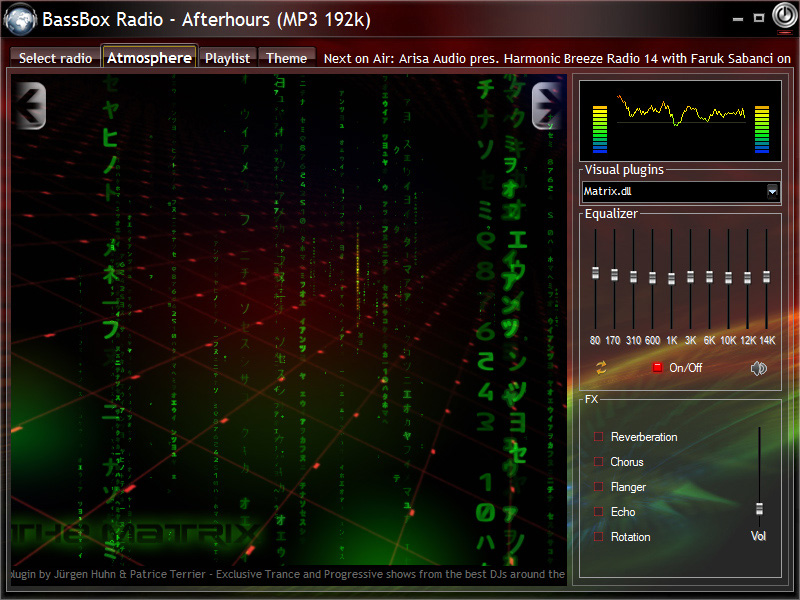Click the spectrum waveform display
This screenshot has width=800, height=600.
coord(681,110)
